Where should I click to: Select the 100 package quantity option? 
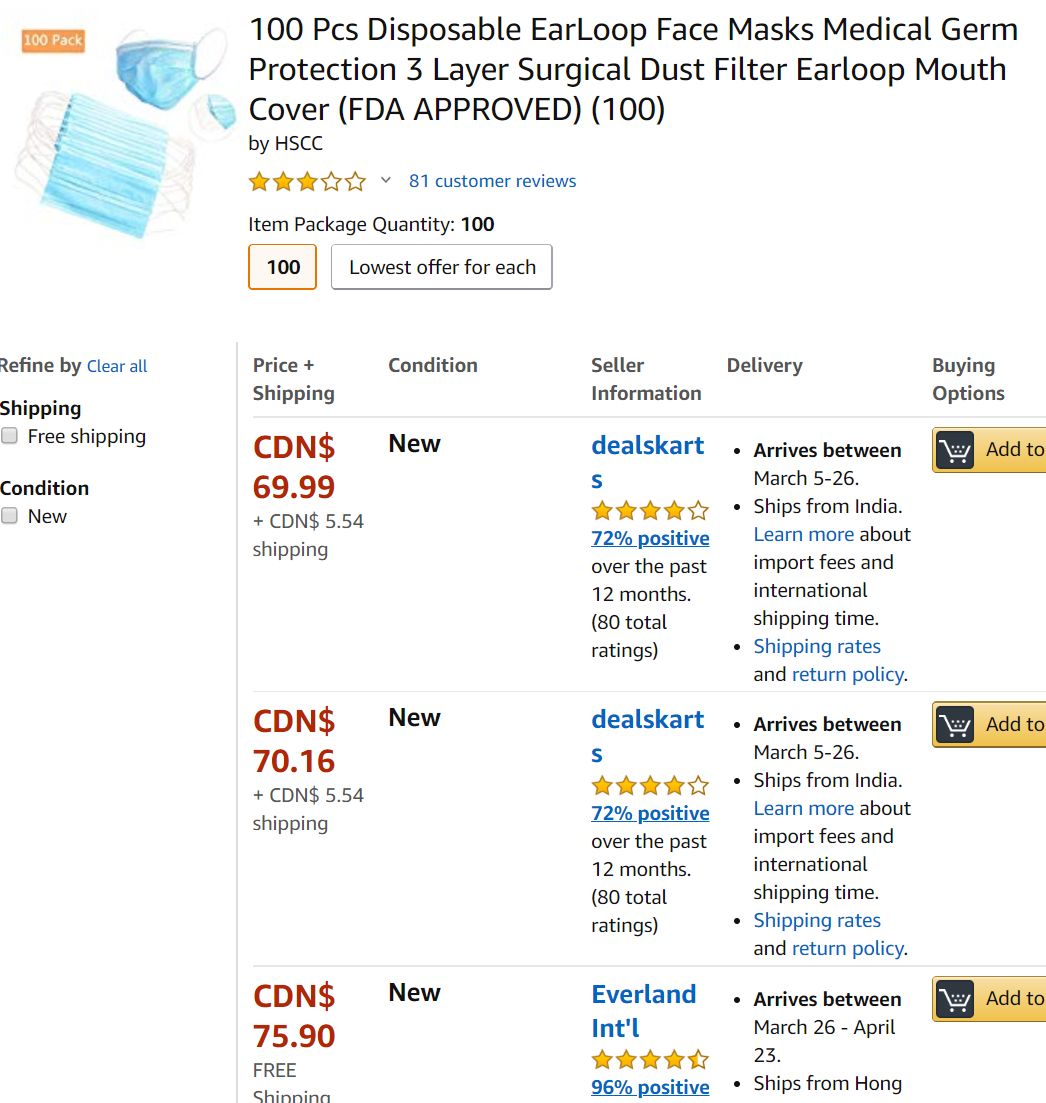coord(283,267)
